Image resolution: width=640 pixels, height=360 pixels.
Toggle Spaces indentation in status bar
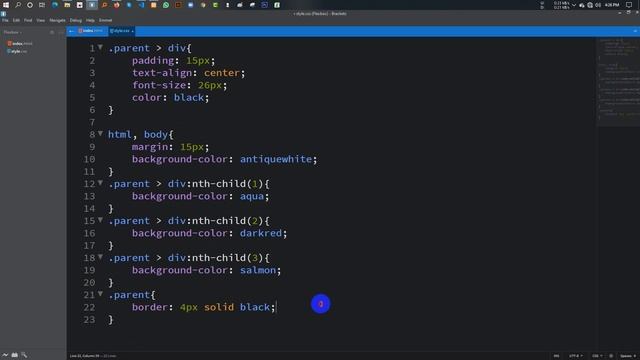coord(627,356)
